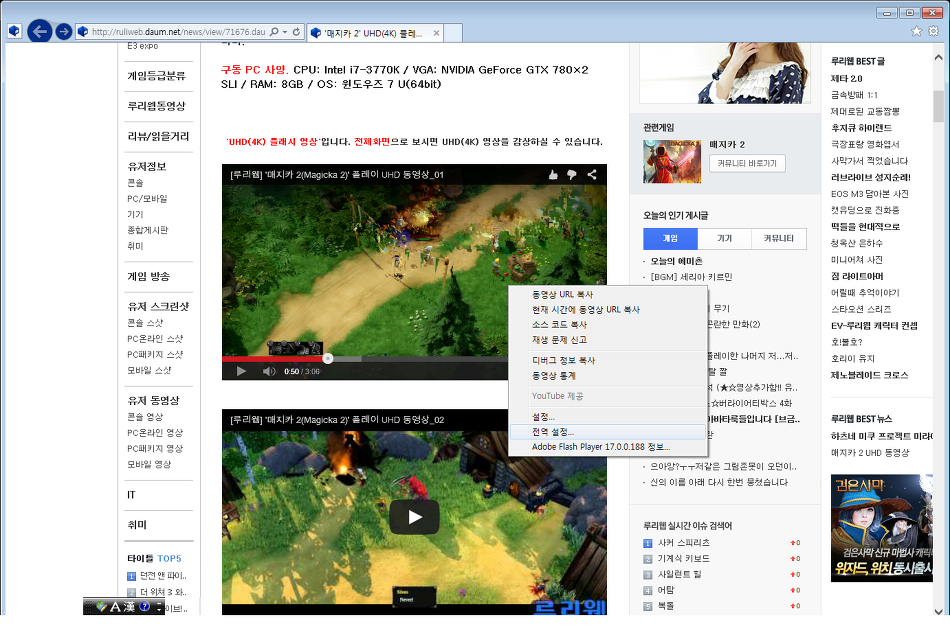
Task: Close the '매지카 2' UHD(4K) tab
Action: 436,33
